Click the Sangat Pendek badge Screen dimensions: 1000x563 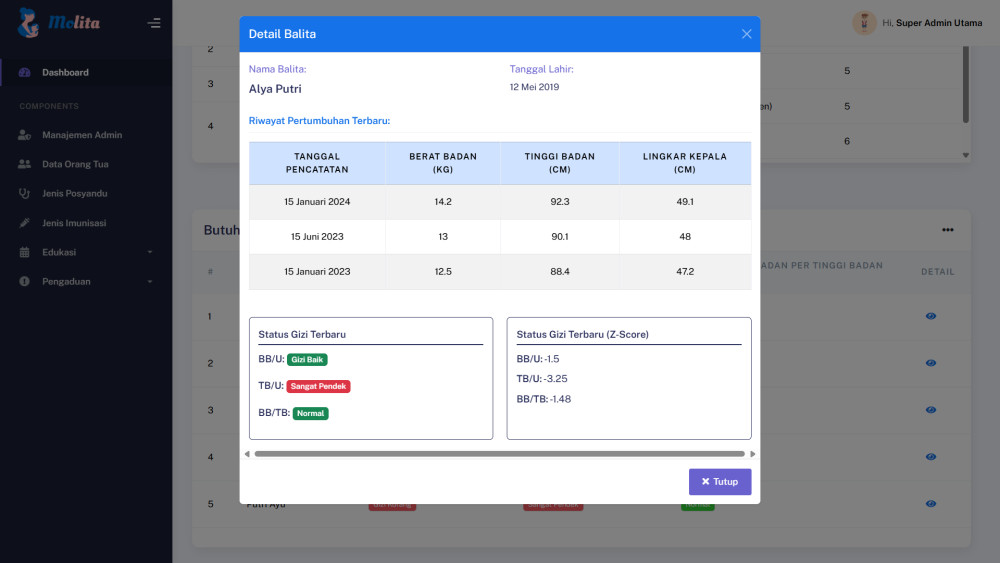pyautogui.click(x=318, y=386)
